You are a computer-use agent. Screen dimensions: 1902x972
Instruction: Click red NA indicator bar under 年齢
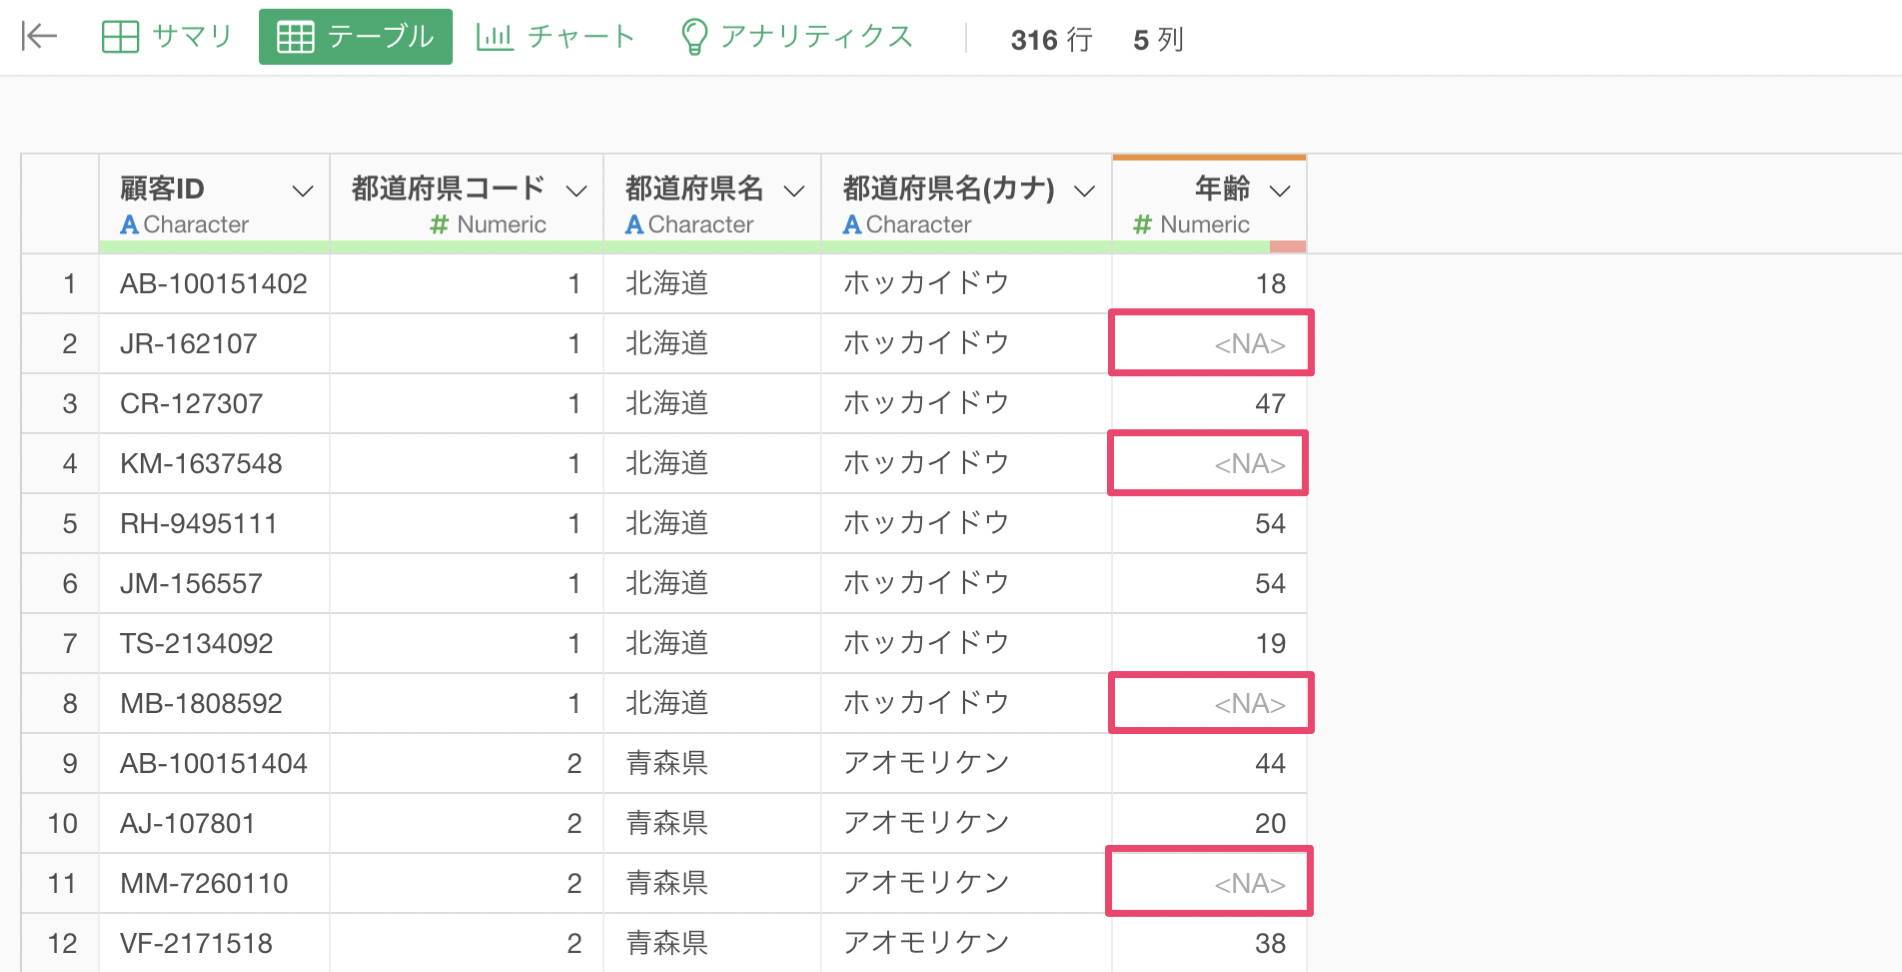(x=1287, y=247)
